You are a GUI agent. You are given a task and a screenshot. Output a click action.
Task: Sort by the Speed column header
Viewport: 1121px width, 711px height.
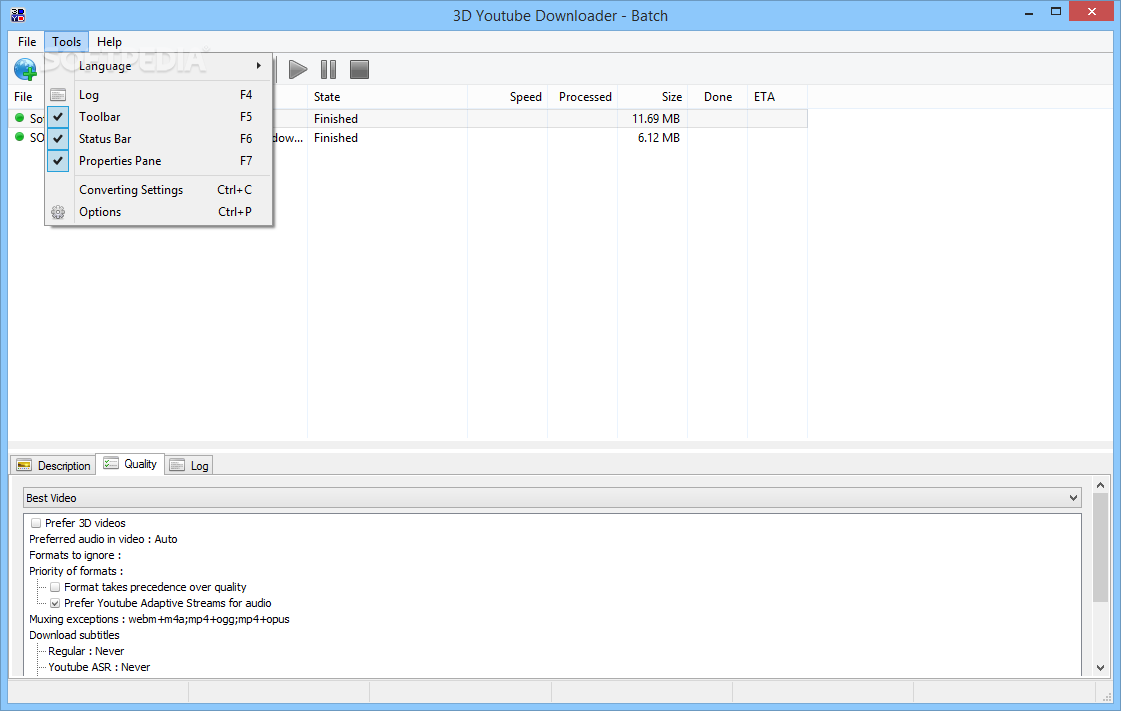(x=508, y=96)
